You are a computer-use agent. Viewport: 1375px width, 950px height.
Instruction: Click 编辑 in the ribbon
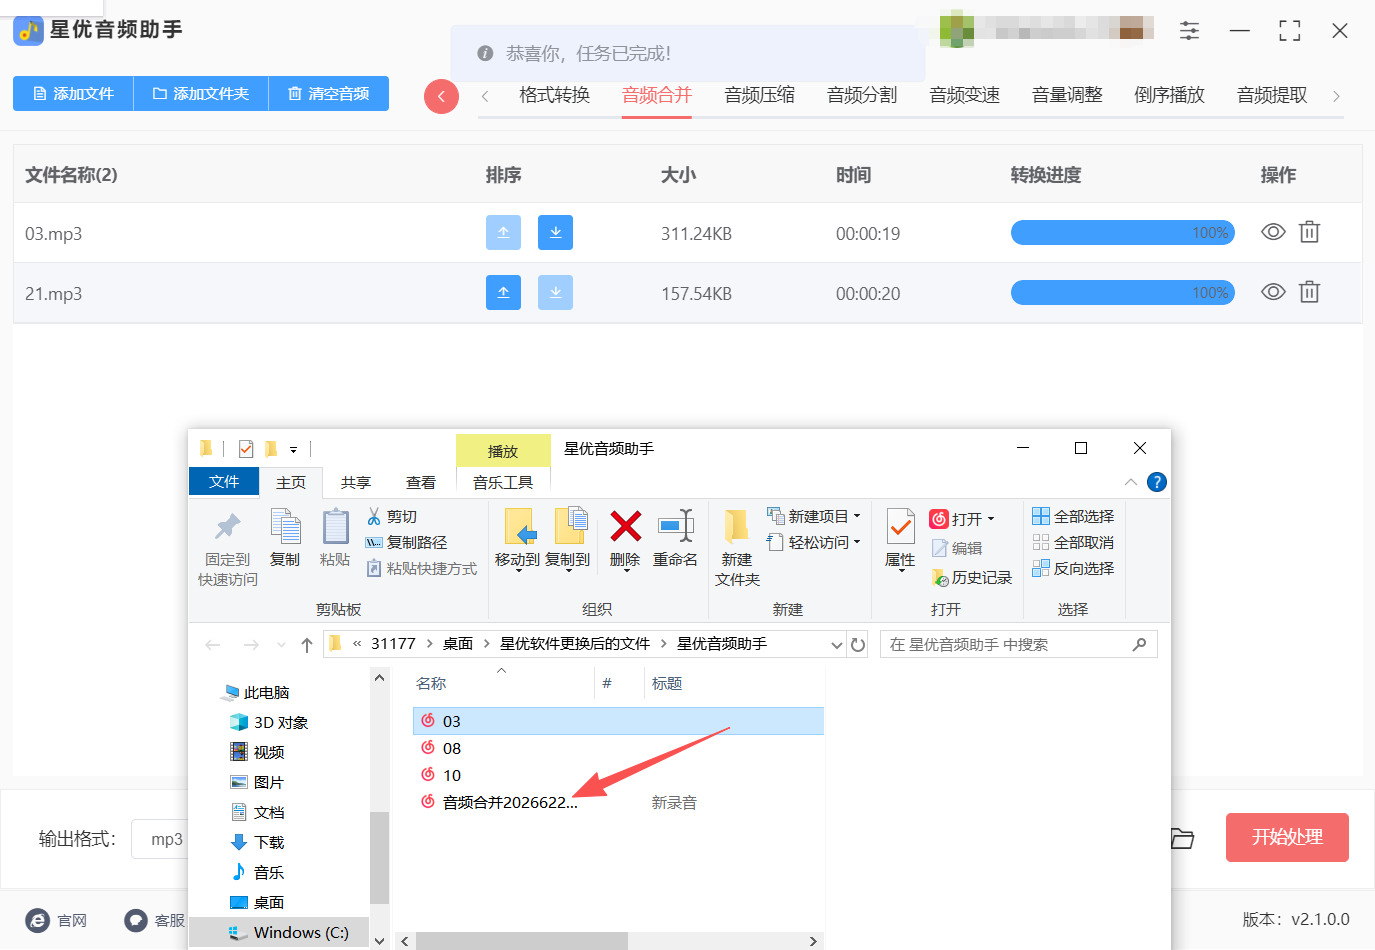(957, 548)
